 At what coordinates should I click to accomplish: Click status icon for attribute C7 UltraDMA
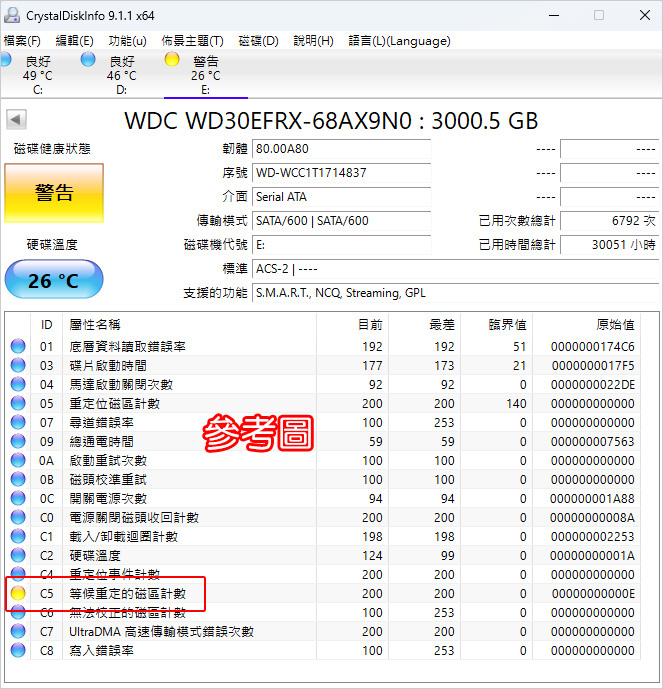(x=18, y=631)
